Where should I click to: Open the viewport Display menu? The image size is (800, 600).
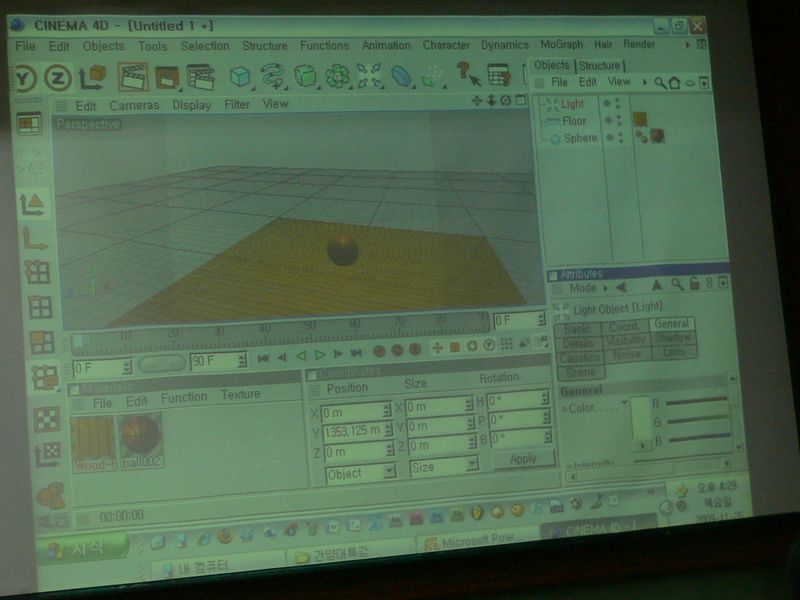point(191,105)
